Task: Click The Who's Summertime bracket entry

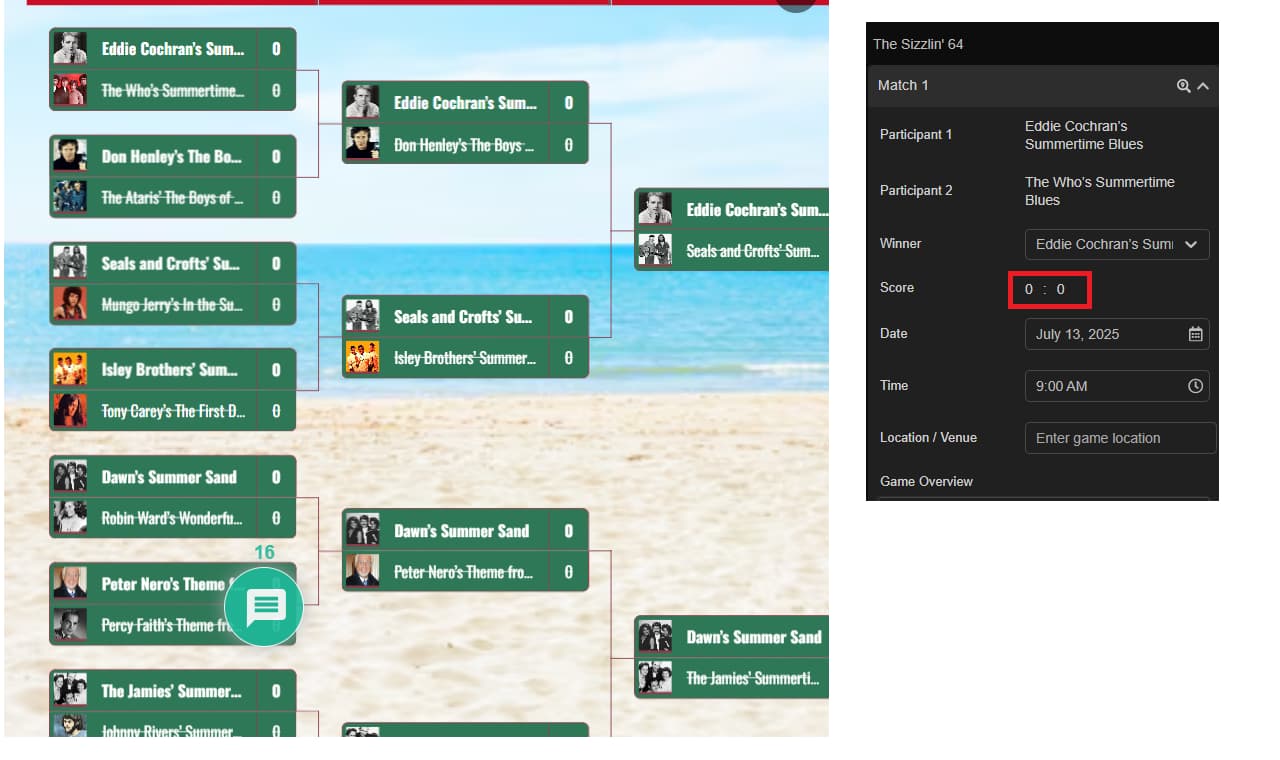Action: point(172,90)
